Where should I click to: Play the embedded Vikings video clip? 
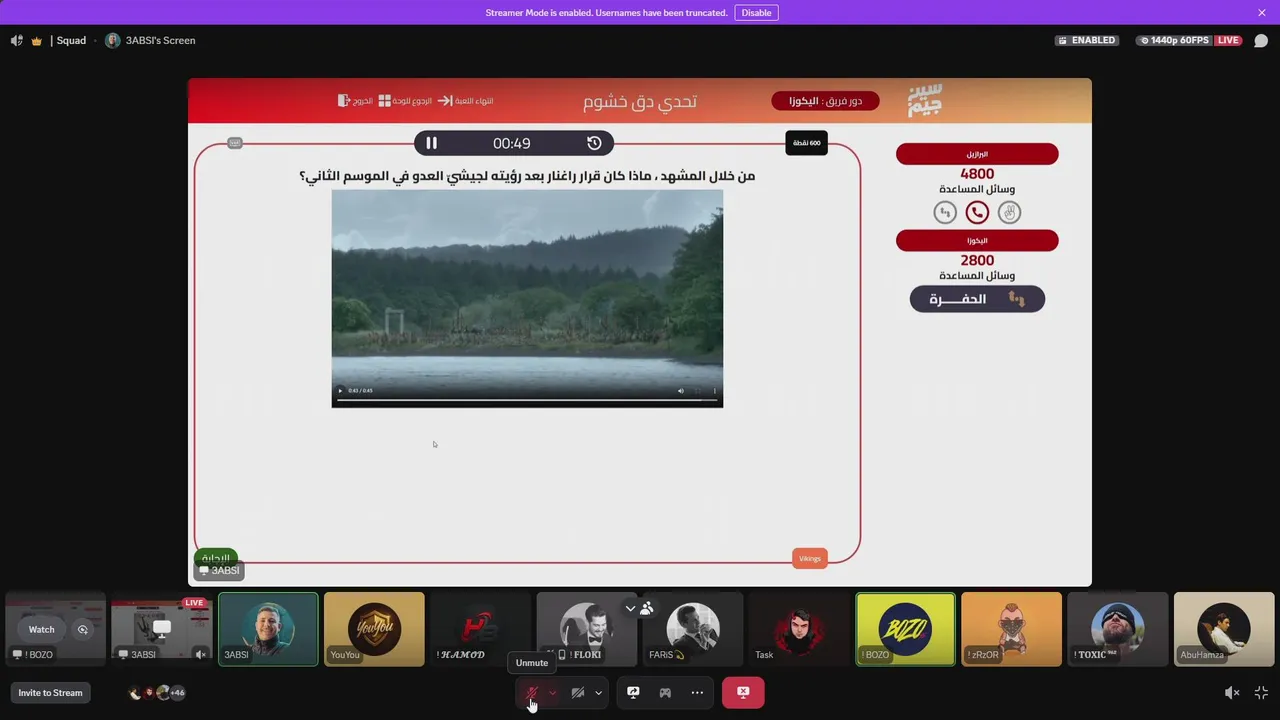coord(340,391)
